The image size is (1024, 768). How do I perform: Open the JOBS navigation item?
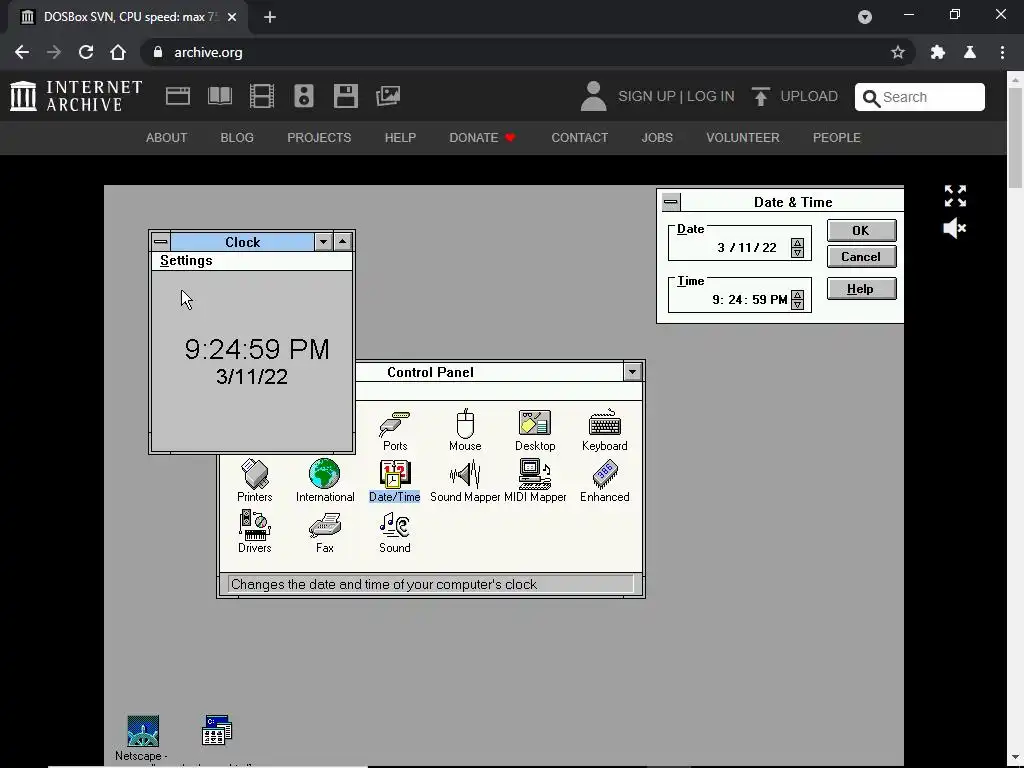(x=657, y=138)
